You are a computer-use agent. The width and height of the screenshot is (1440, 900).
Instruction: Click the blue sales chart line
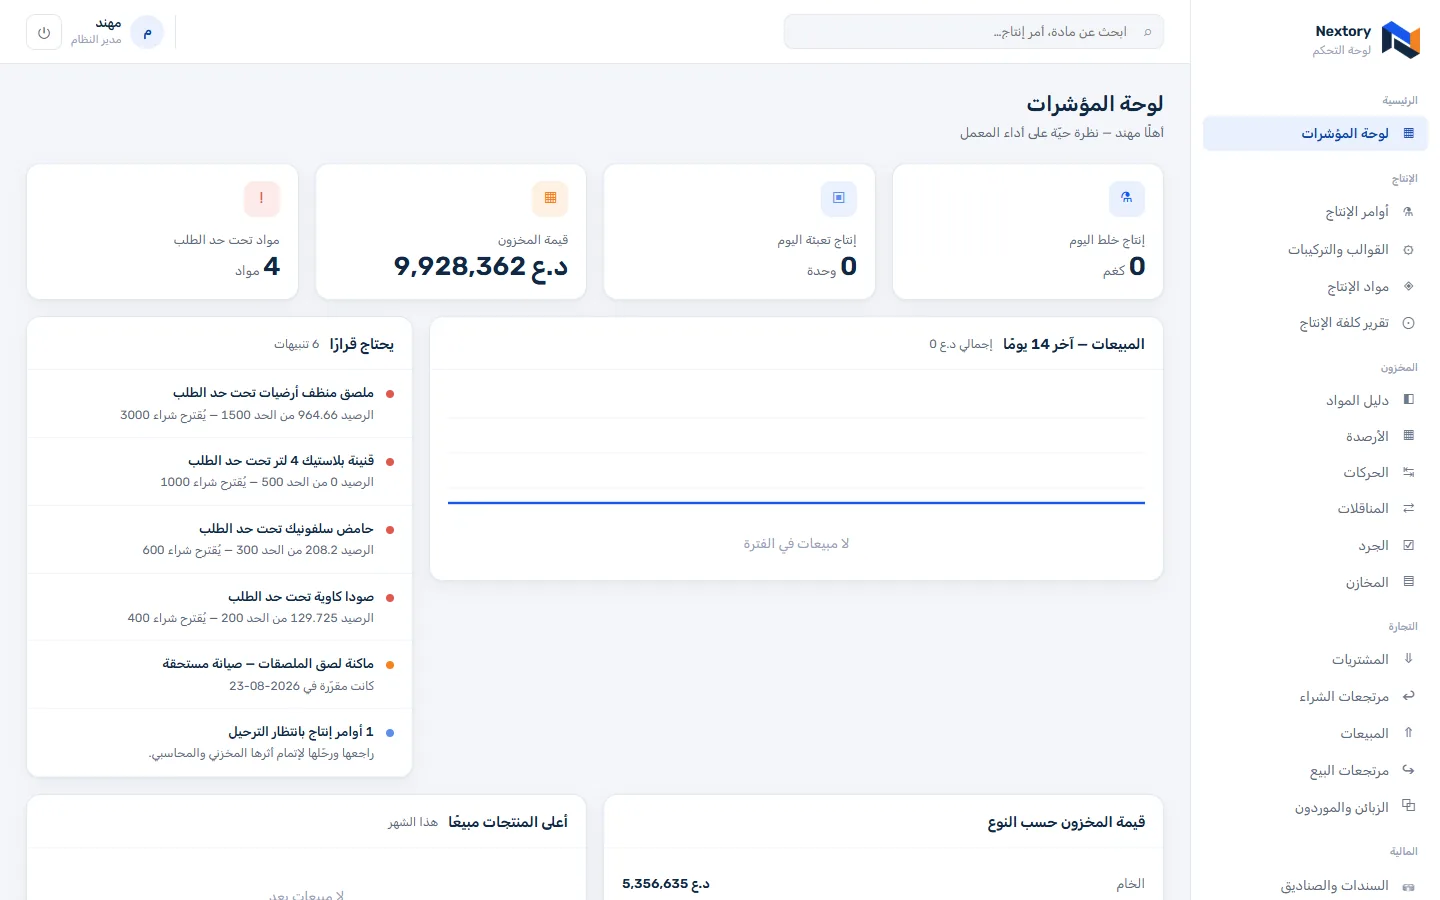coord(796,502)
